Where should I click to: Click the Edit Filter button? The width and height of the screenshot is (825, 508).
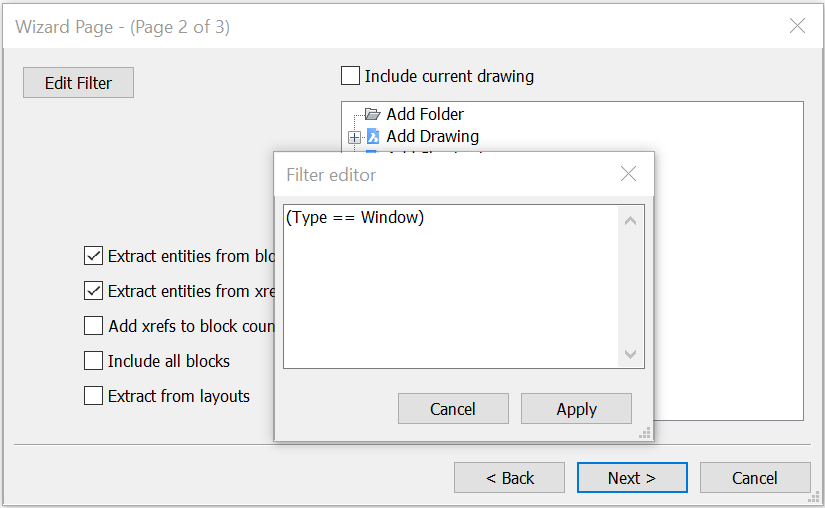pyautogui.click(x=78, y=83)
